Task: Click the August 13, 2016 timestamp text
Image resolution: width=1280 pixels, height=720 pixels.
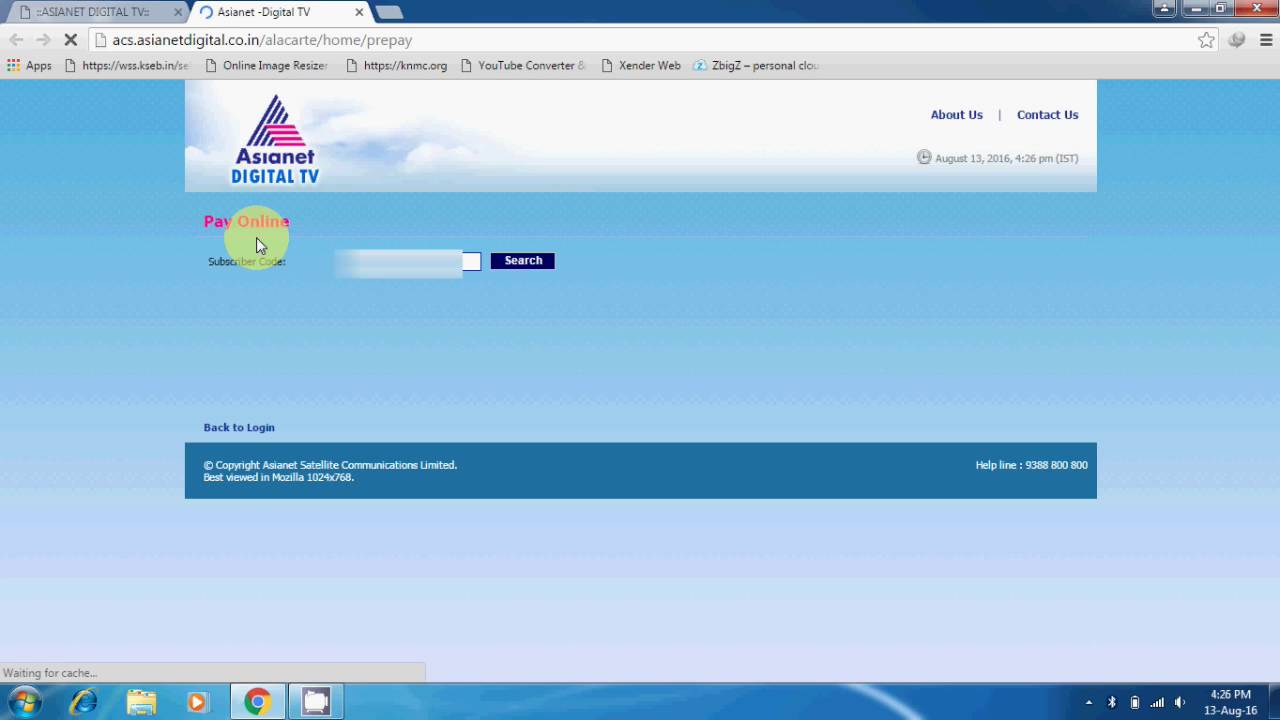Action: pyautogui.click(x=1006, y=158)
